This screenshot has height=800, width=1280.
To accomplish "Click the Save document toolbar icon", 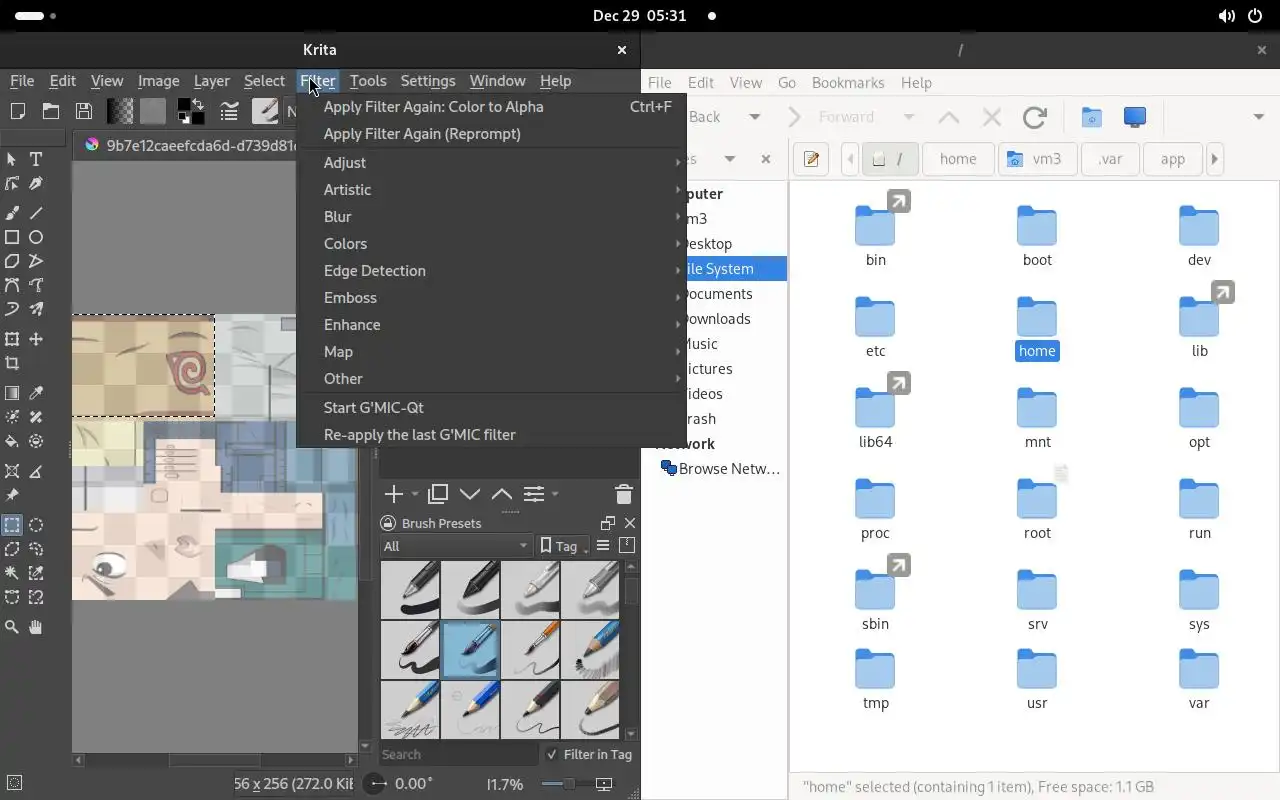I will point(84,111).
